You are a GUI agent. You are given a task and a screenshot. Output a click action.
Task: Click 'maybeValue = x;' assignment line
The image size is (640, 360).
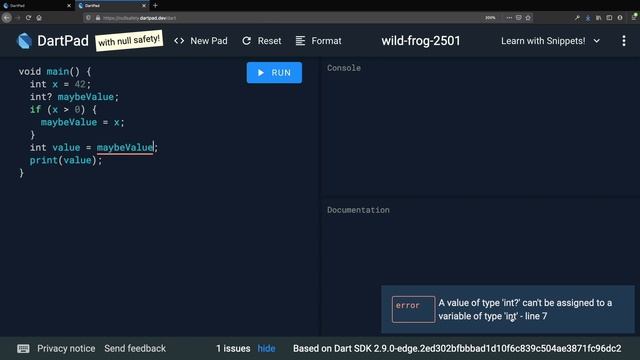[x=82, y=122]
